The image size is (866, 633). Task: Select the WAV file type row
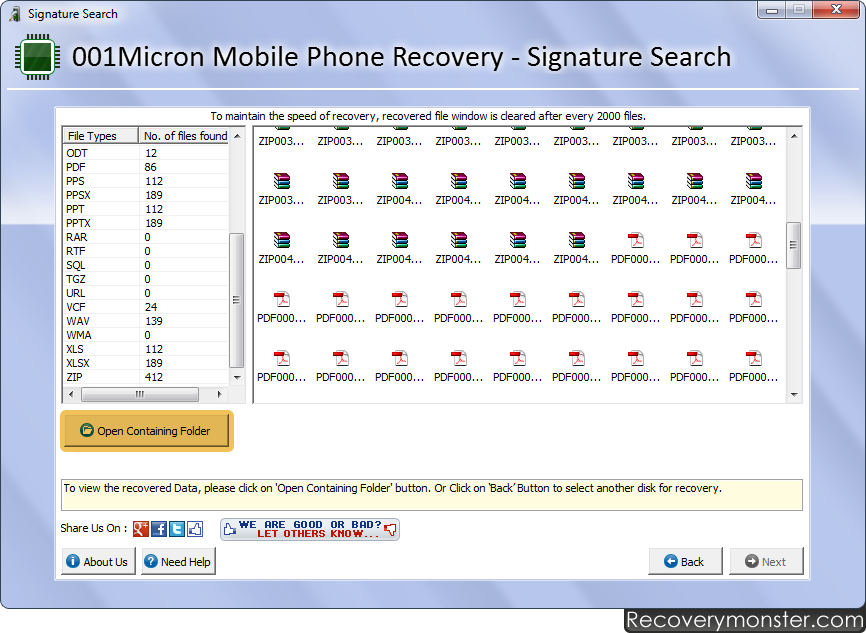pyautogui.click(x=146, y=321)
